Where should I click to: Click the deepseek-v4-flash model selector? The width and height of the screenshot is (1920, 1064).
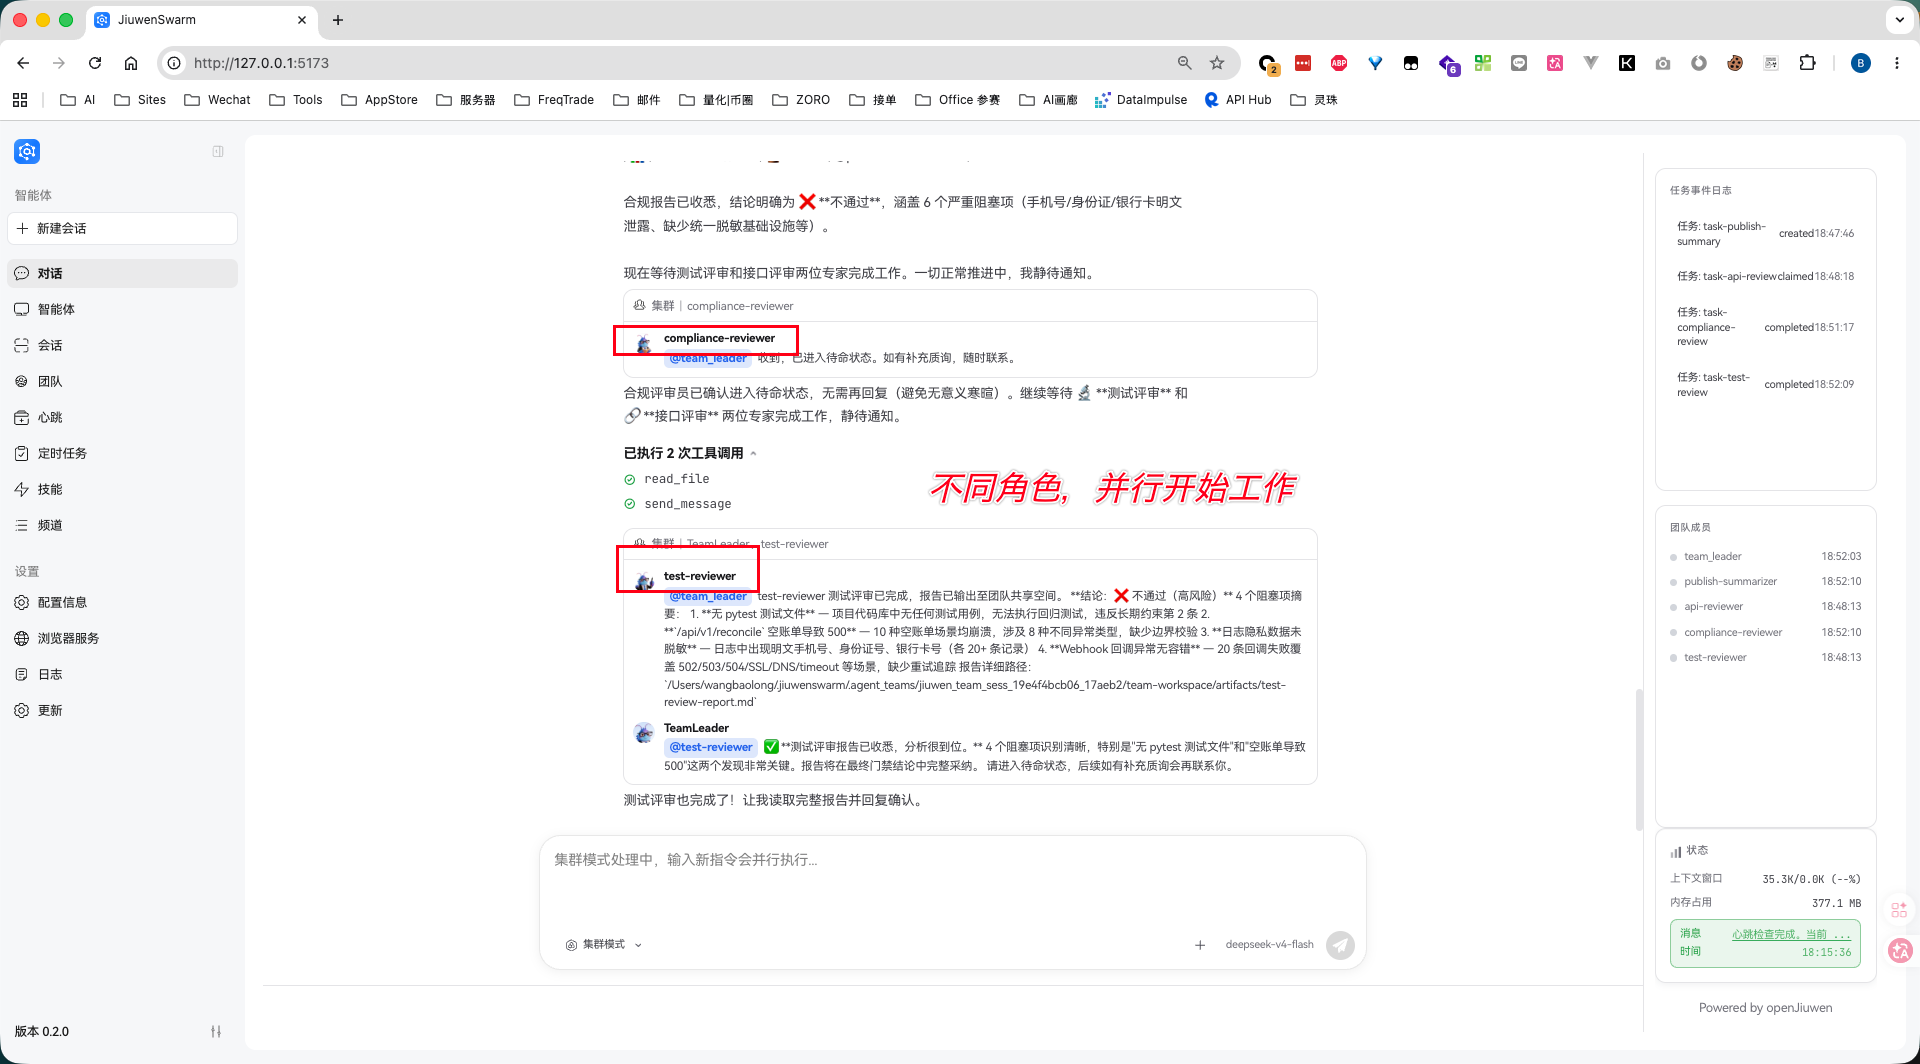point(1269,944)
